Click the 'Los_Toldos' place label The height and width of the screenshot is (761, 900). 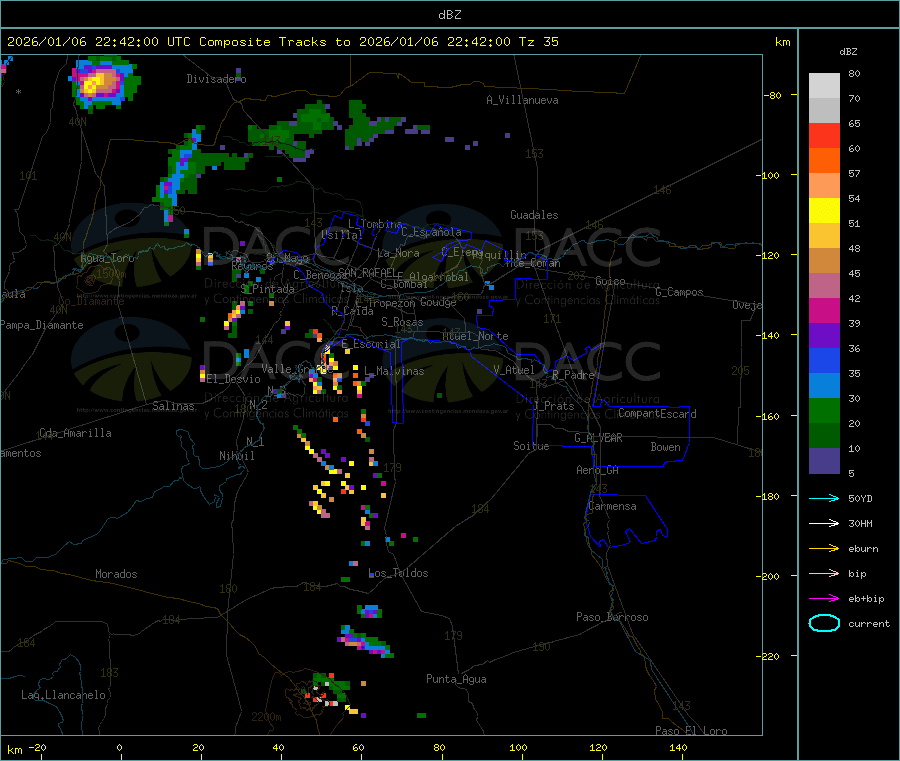(x=398, y=573)
